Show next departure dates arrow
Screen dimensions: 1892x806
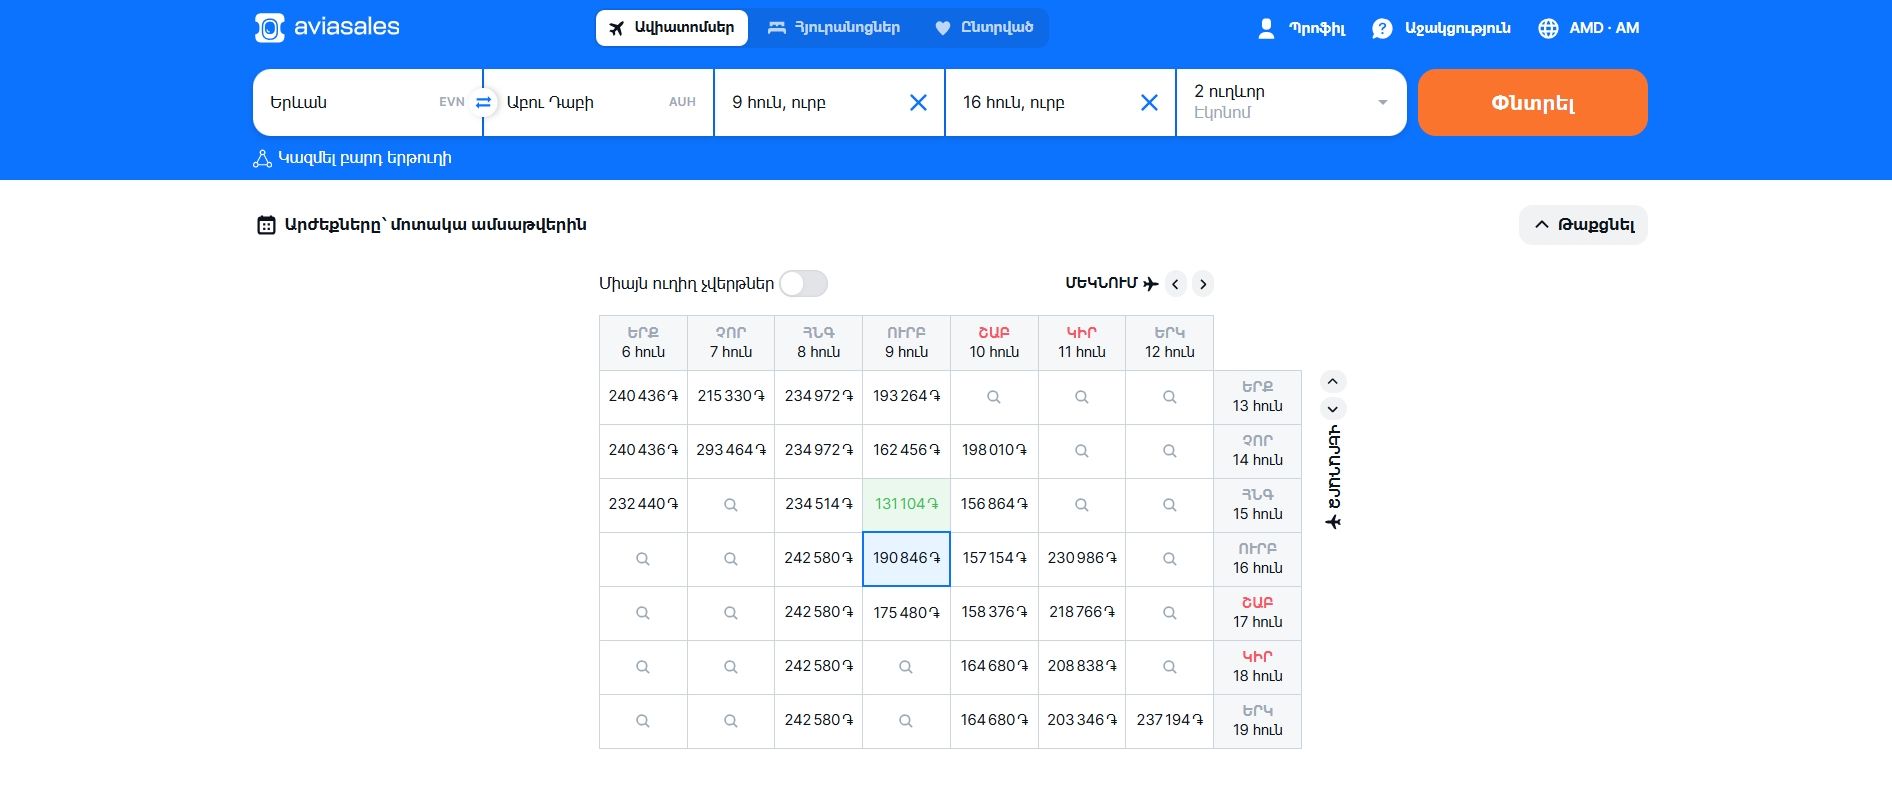click(x=1203, y=284)
